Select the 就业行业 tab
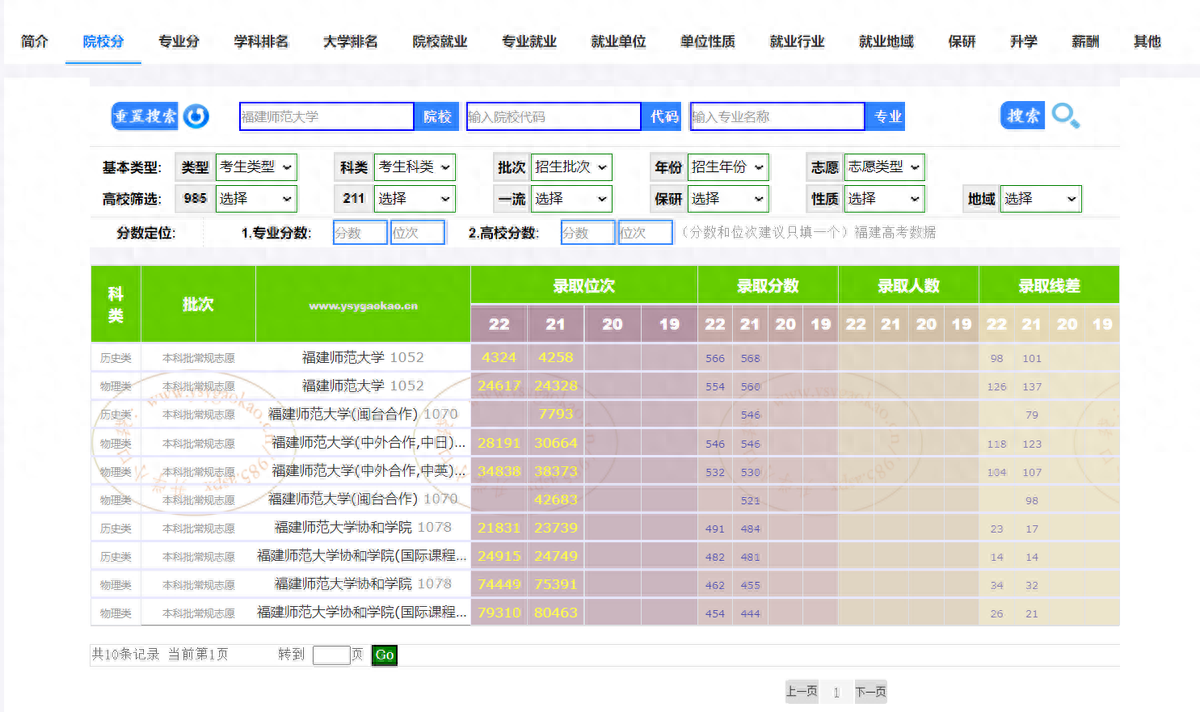Viewport: 1200px width, 712px height. tap(797, 42)
